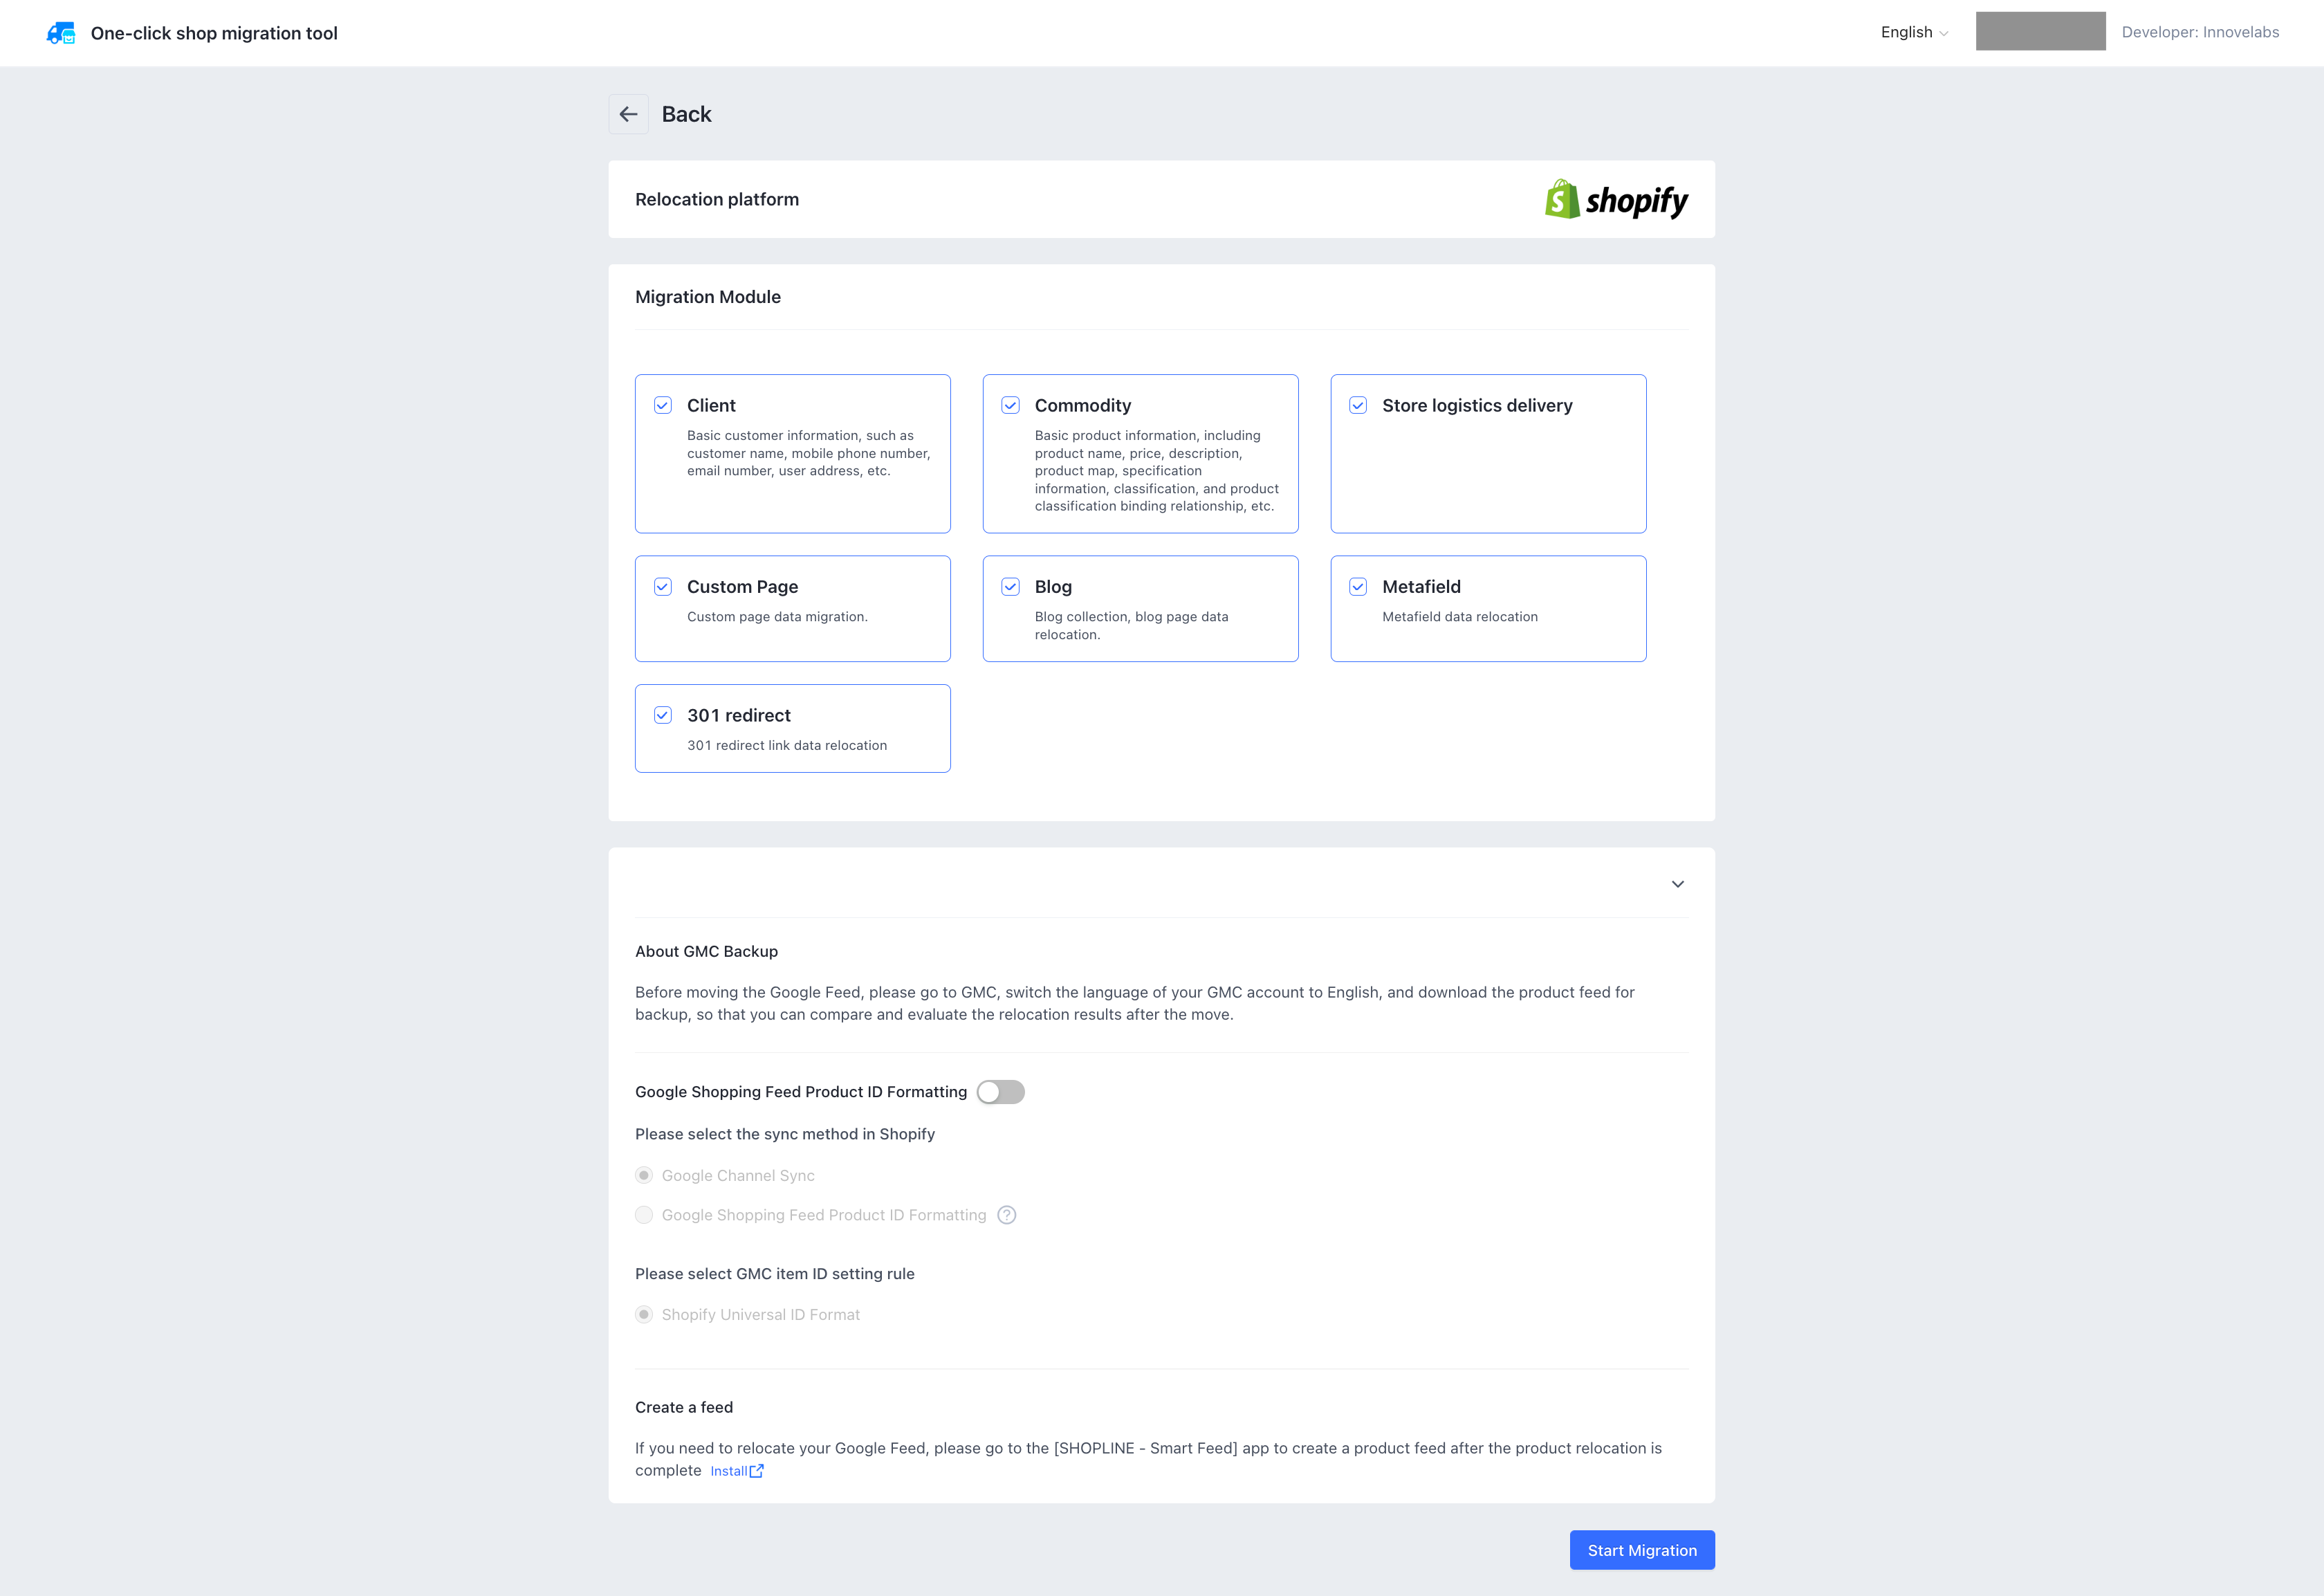Click 'Metafield data relocation' text
Viewport: 2324px width, 1596px height.
click(x=1460, y=617)
